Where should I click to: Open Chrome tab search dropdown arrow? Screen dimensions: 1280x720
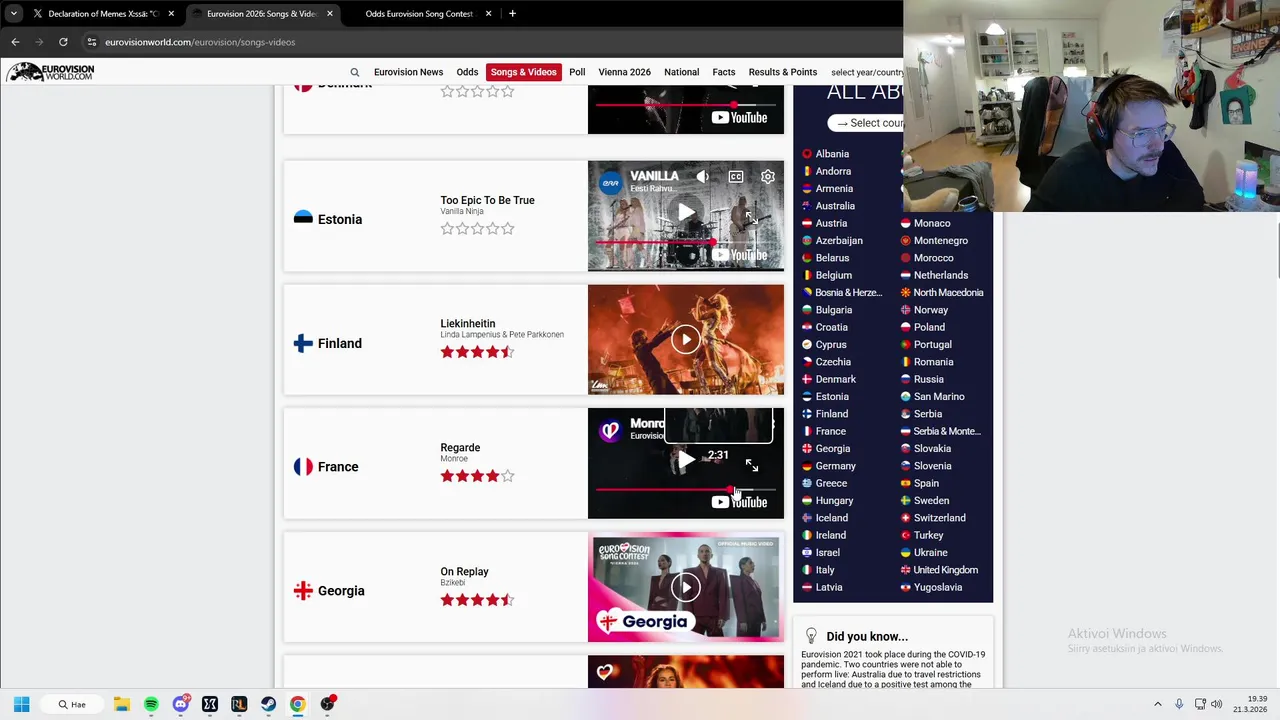coord(13,14)
